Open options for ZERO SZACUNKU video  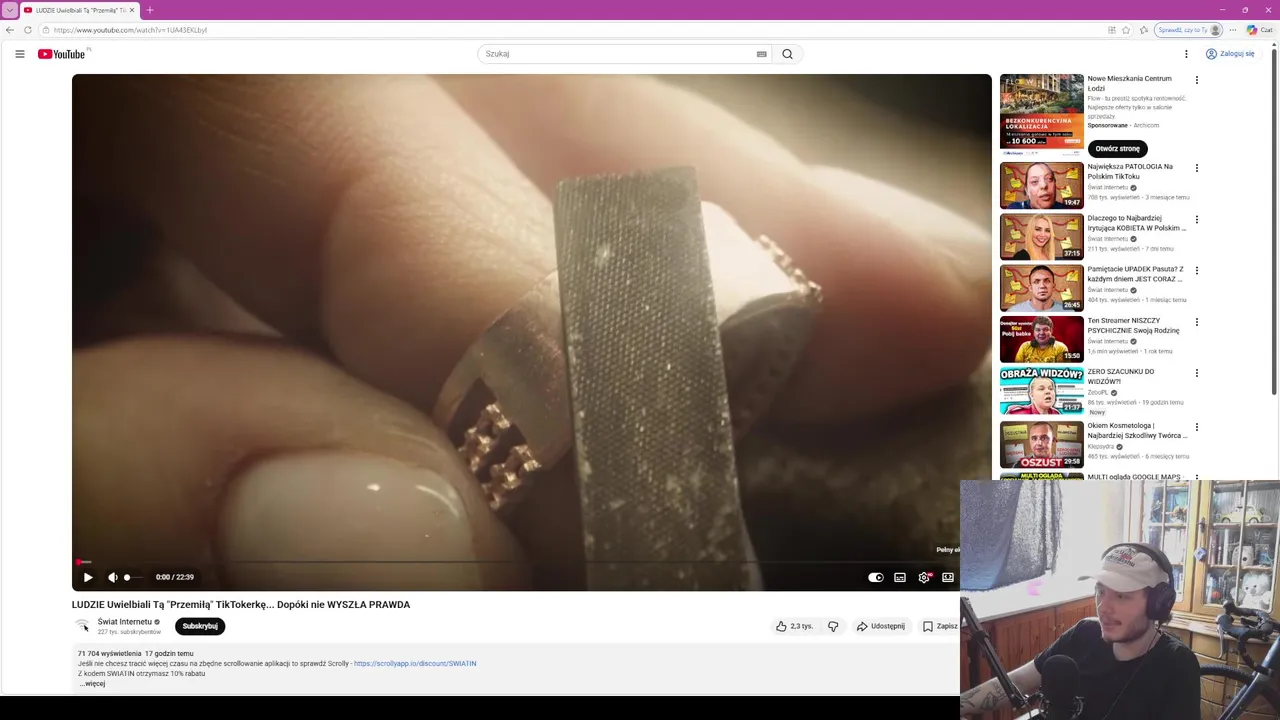(x=1197, y=373)
